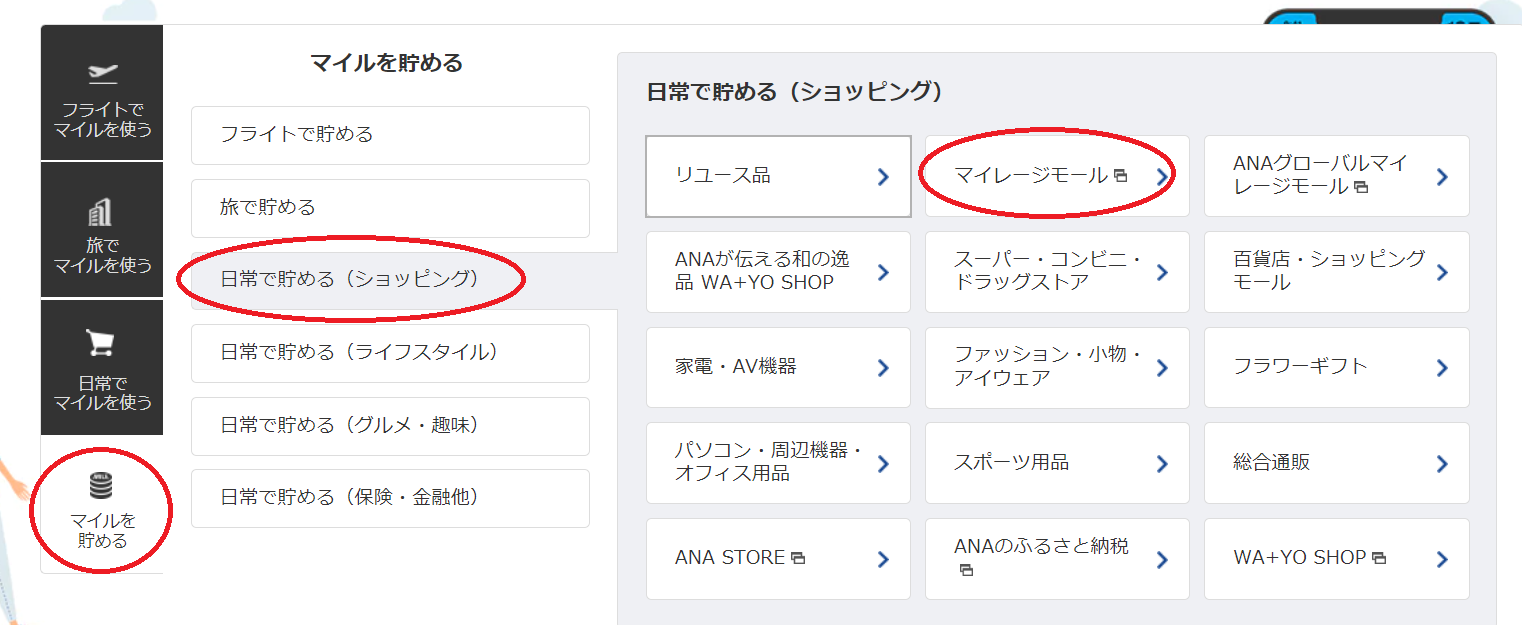1522x625 pixels.
Task: Open the 総合通販 link
Action: (1337, 463)
